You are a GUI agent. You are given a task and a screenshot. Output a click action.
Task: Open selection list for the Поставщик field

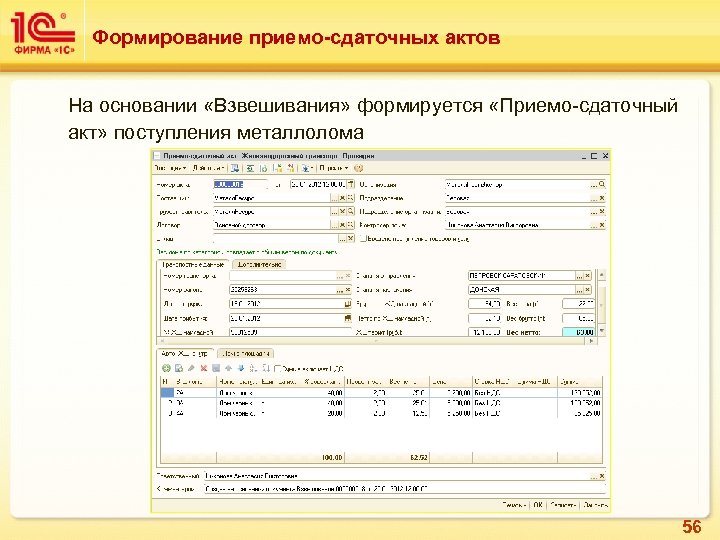tap(334, 198)
